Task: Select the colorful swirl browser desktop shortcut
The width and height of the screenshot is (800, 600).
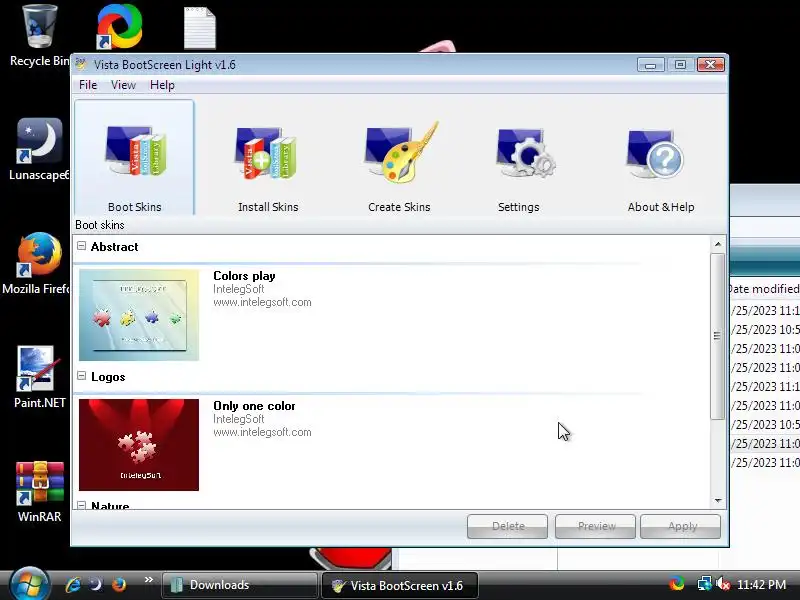Action: click(x=119, y=27)
